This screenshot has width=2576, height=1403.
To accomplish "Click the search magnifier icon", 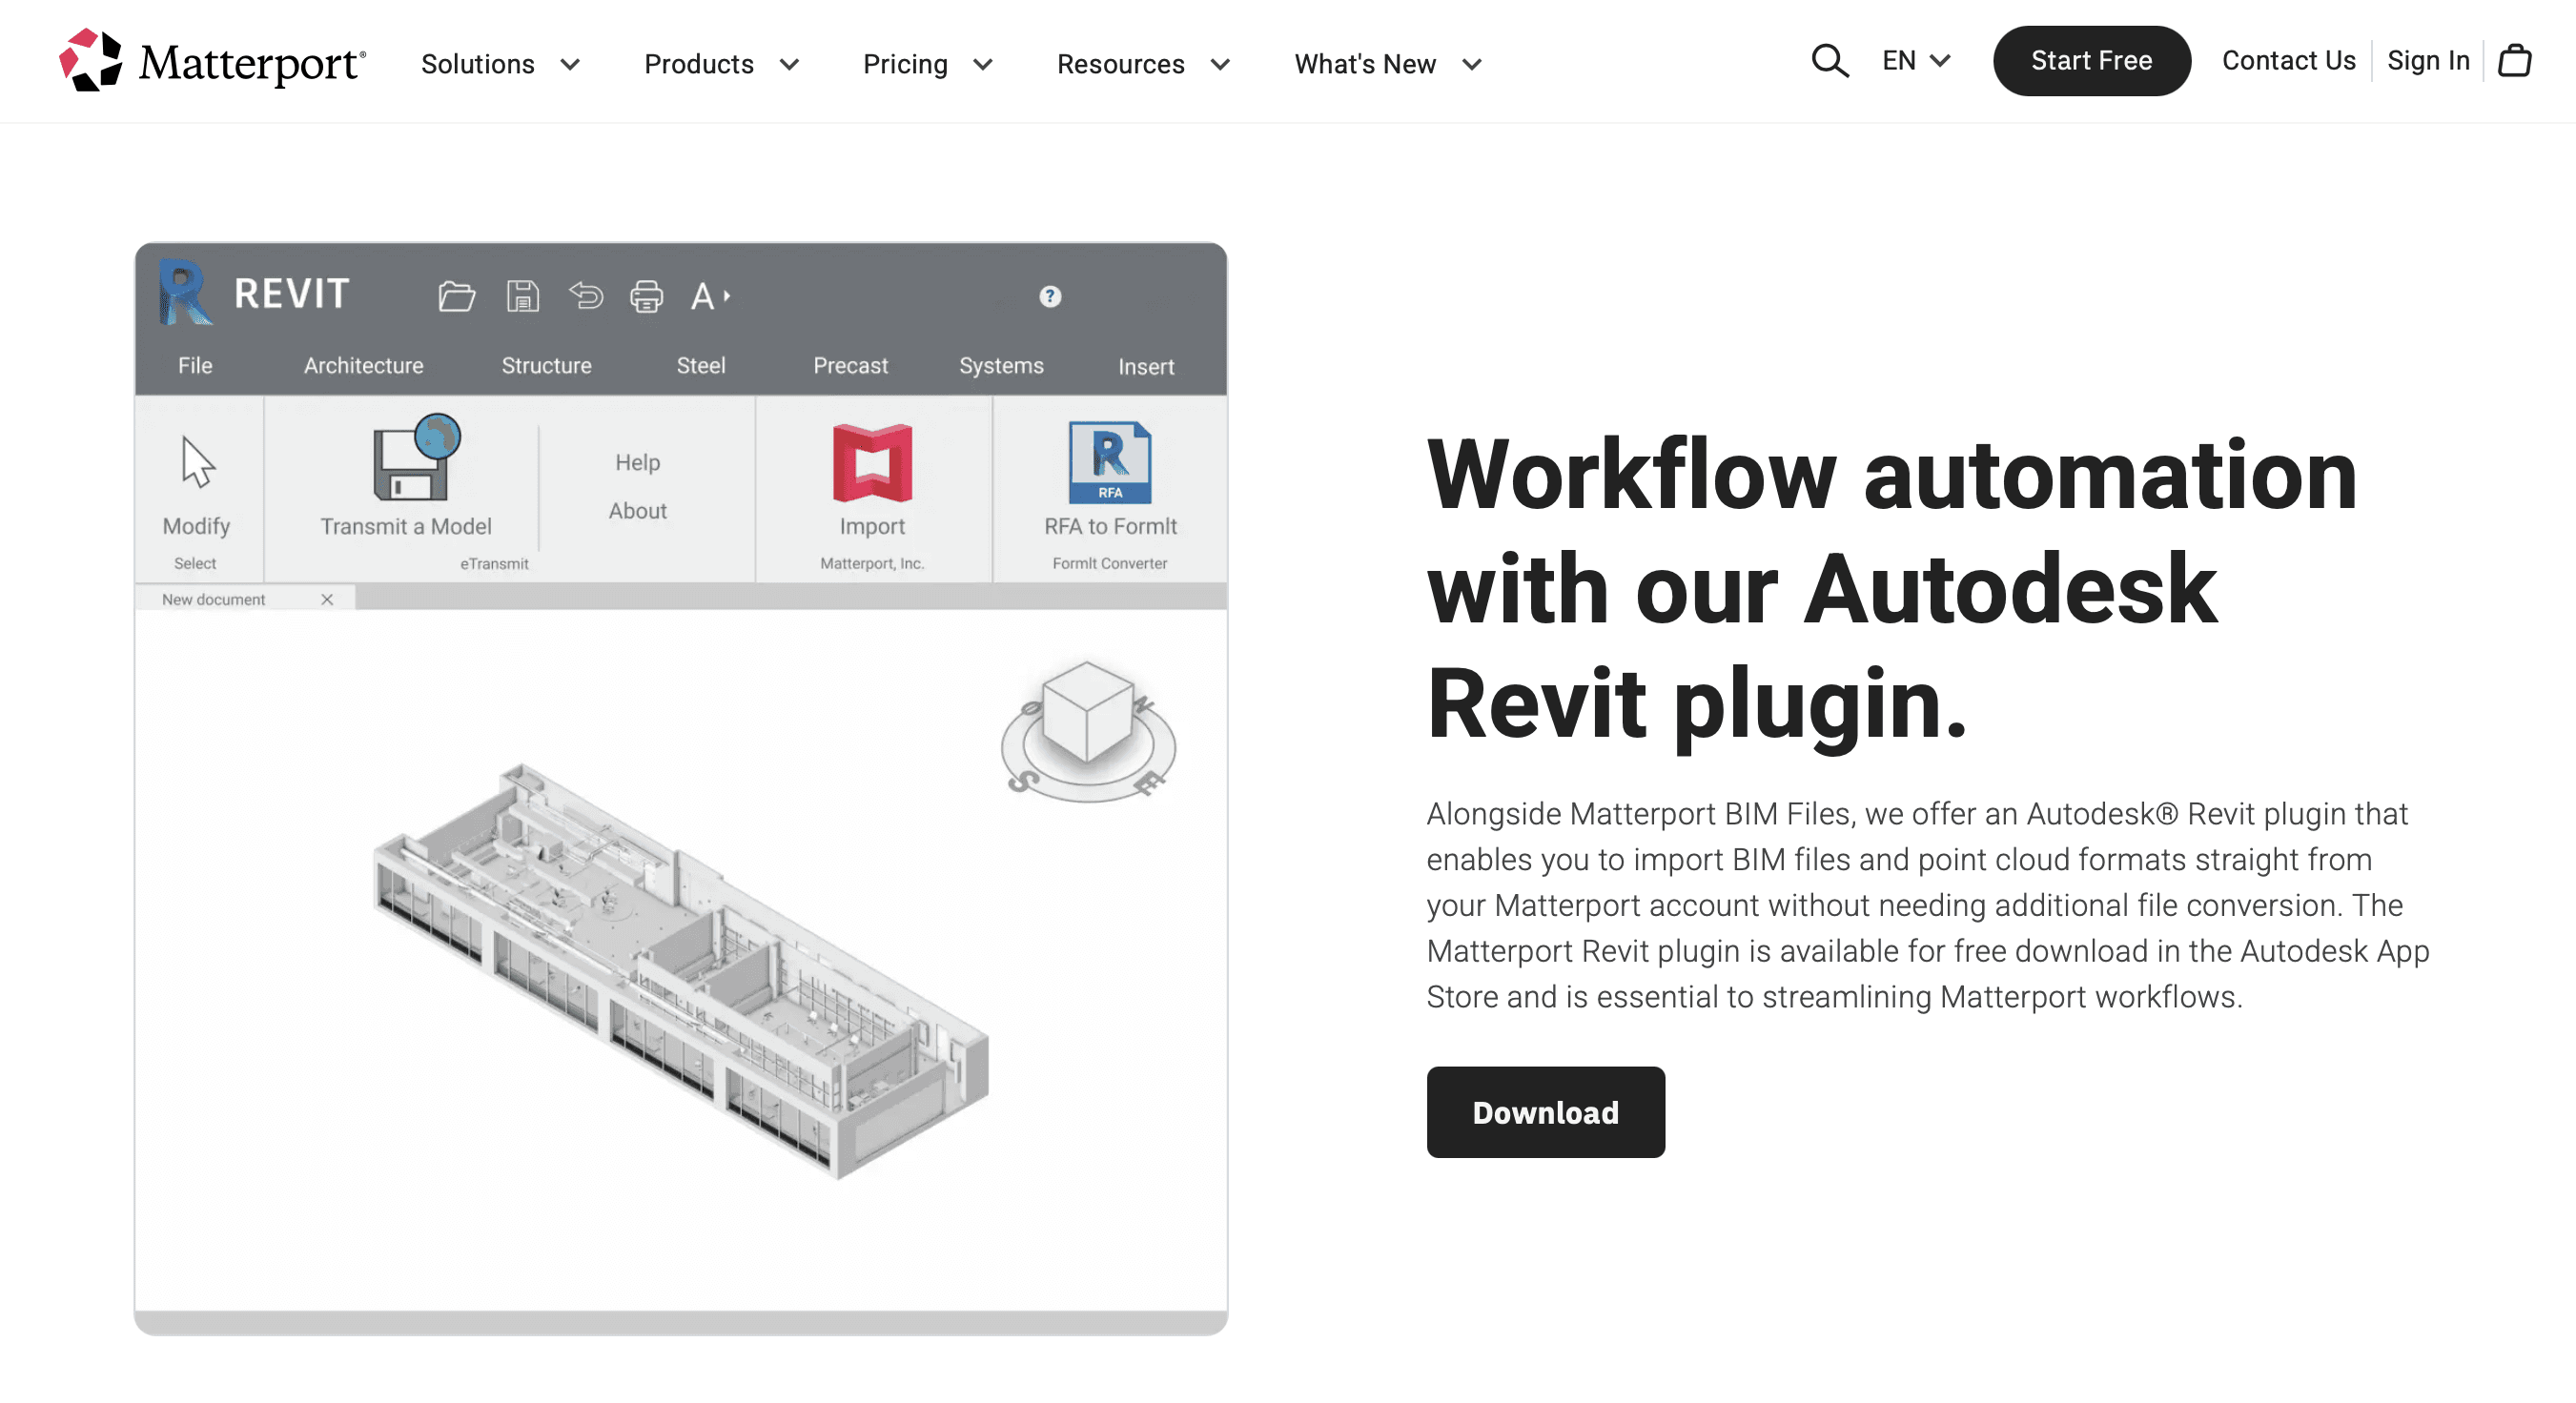I will 1829,61.
